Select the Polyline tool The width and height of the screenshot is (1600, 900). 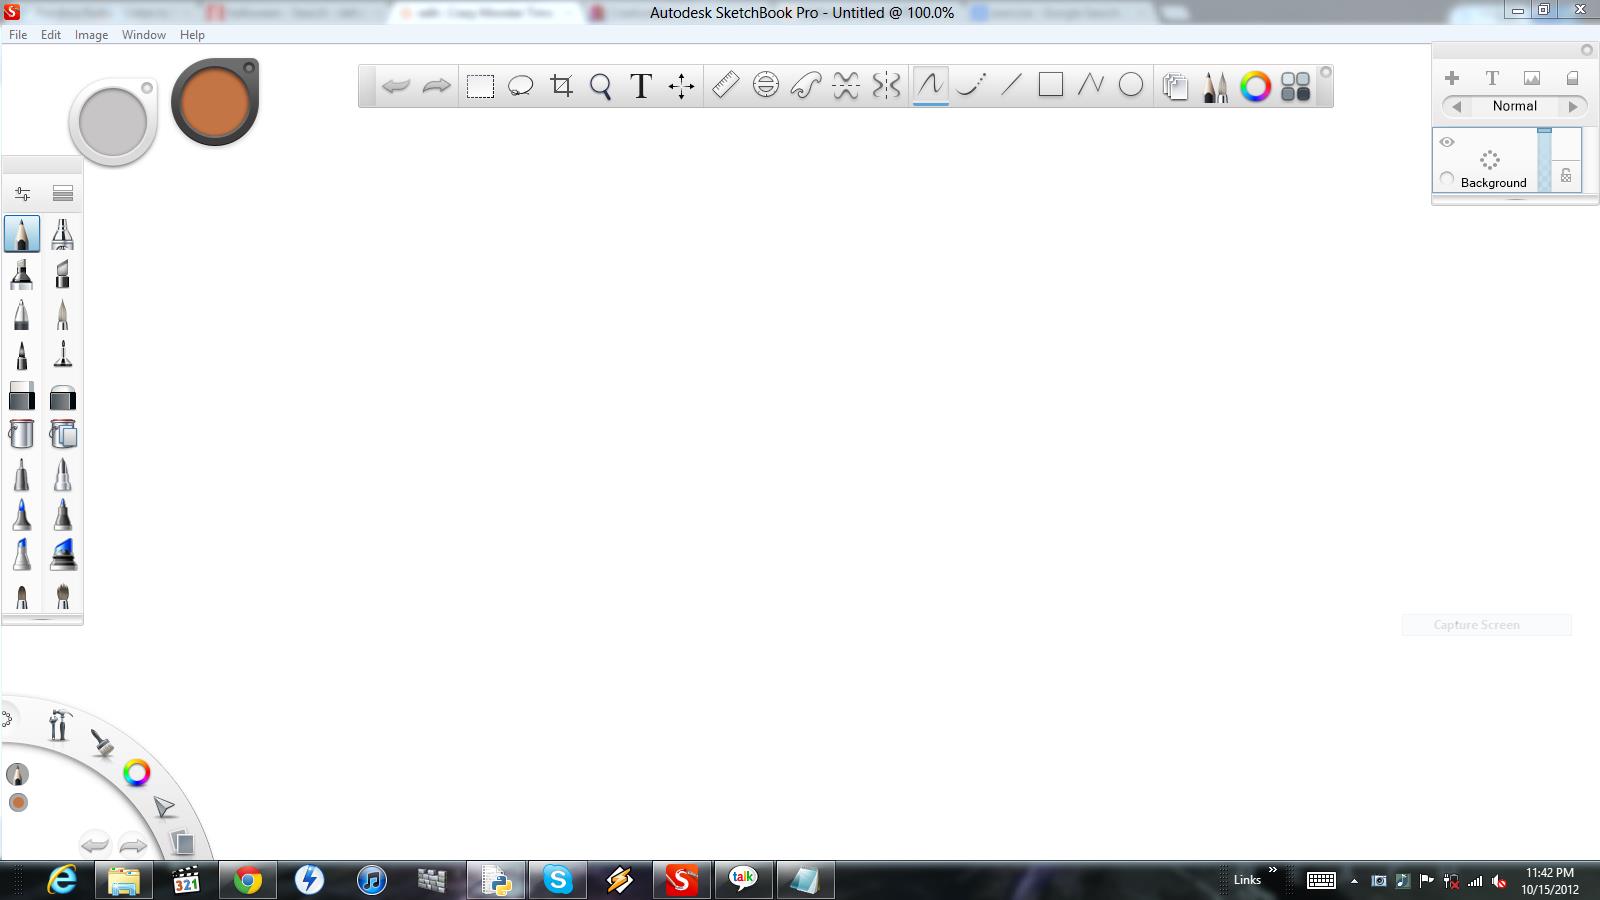(x=1091, y=86)
